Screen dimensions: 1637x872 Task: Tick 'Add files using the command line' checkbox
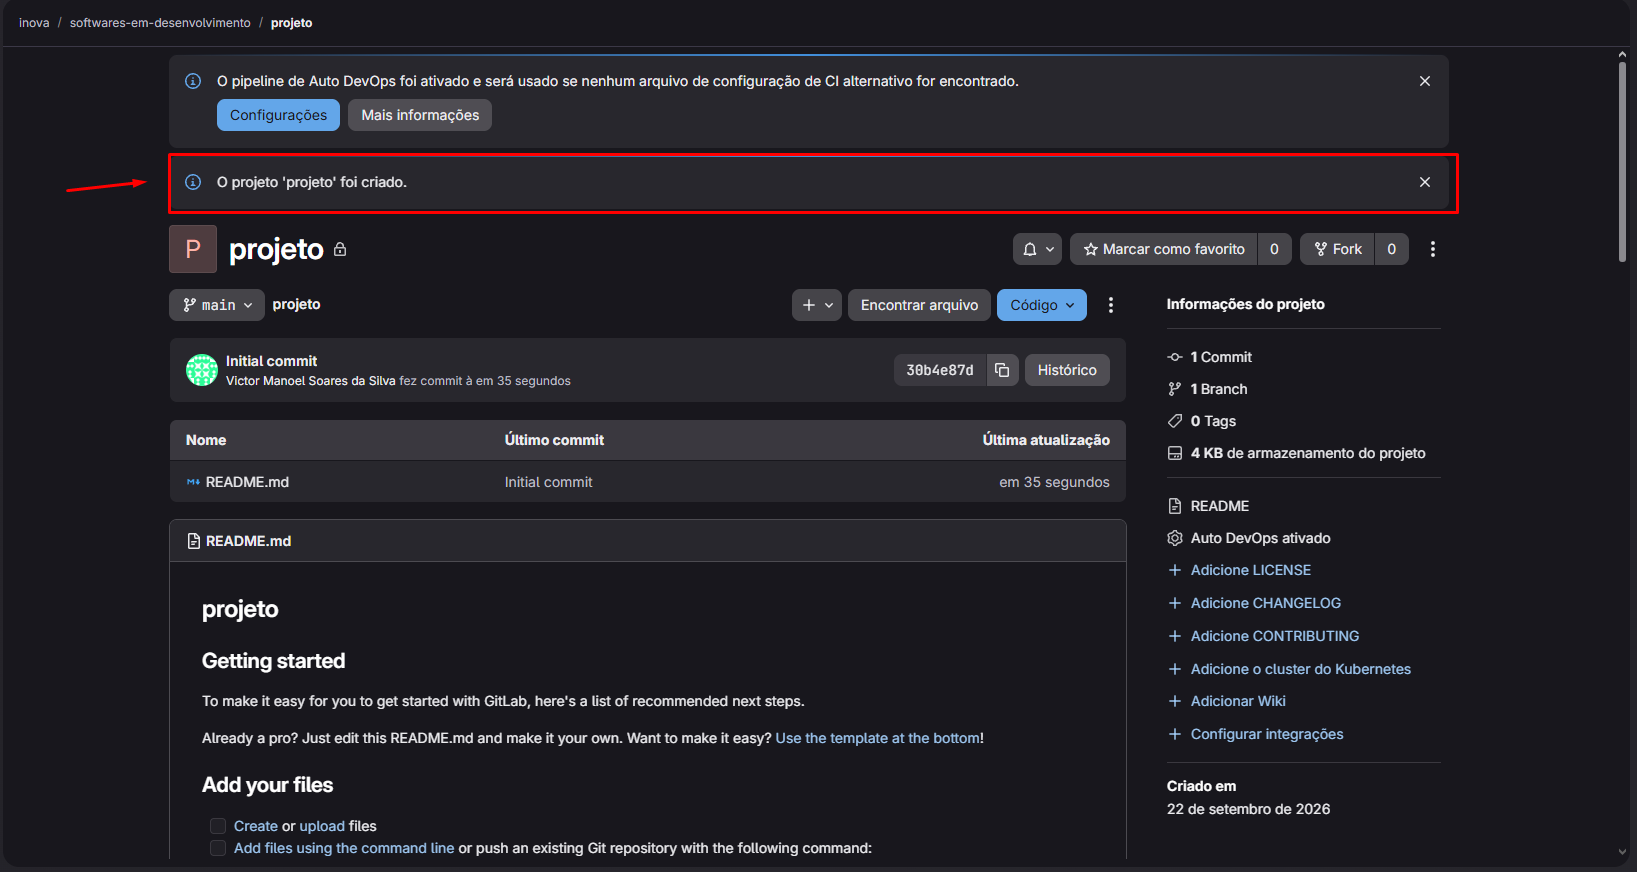click(x=218, y=848)
